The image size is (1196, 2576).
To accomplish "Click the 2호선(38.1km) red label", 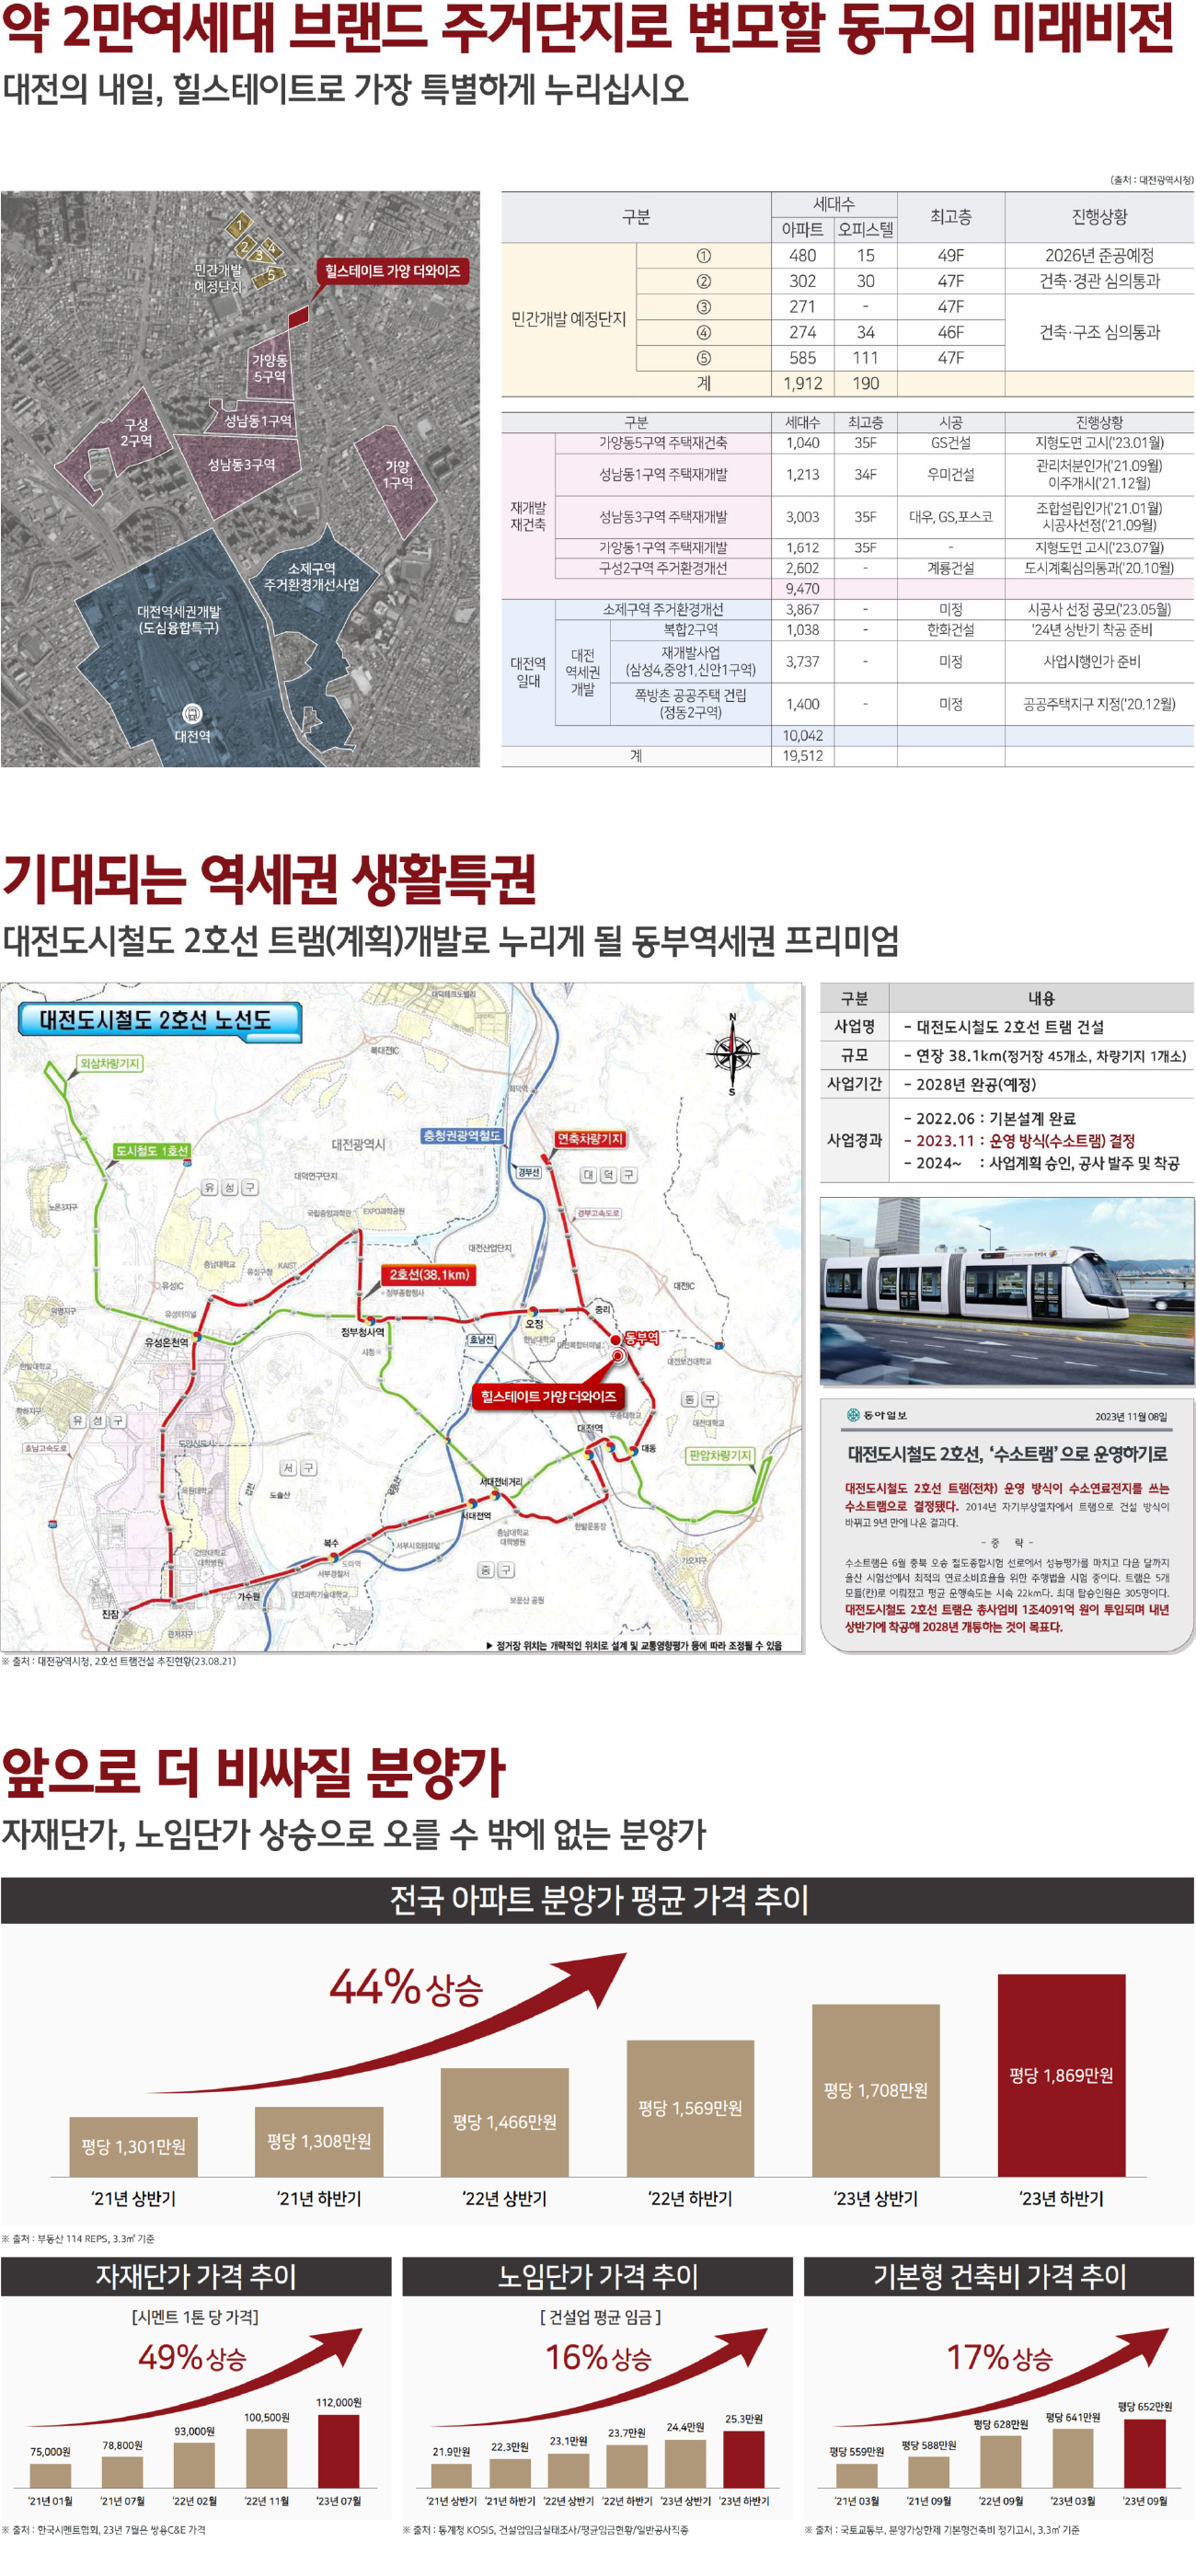I will pos(429,1275).
